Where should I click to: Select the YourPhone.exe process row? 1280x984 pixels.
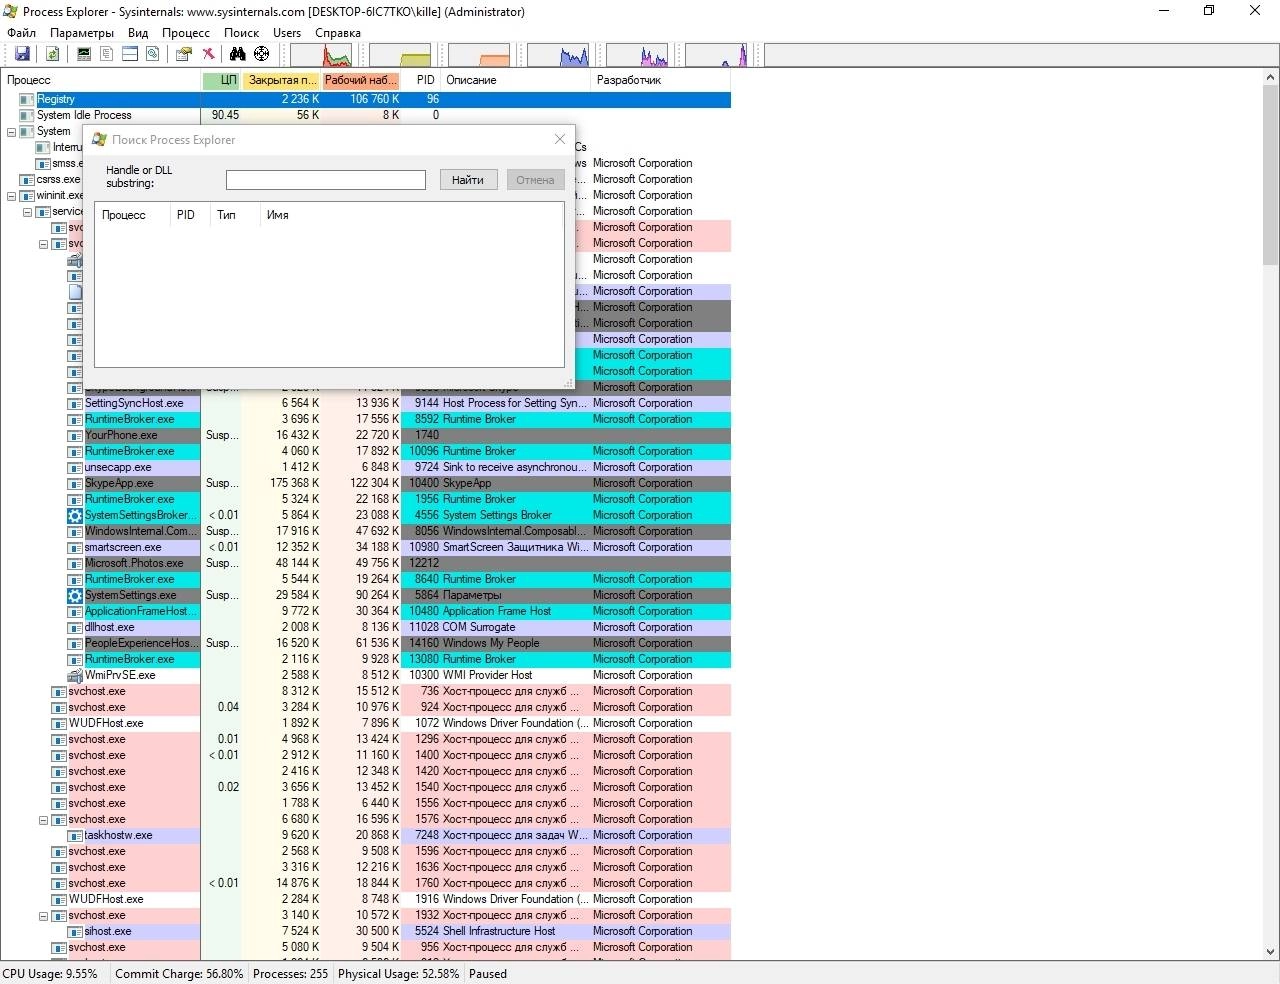(365, 435)
